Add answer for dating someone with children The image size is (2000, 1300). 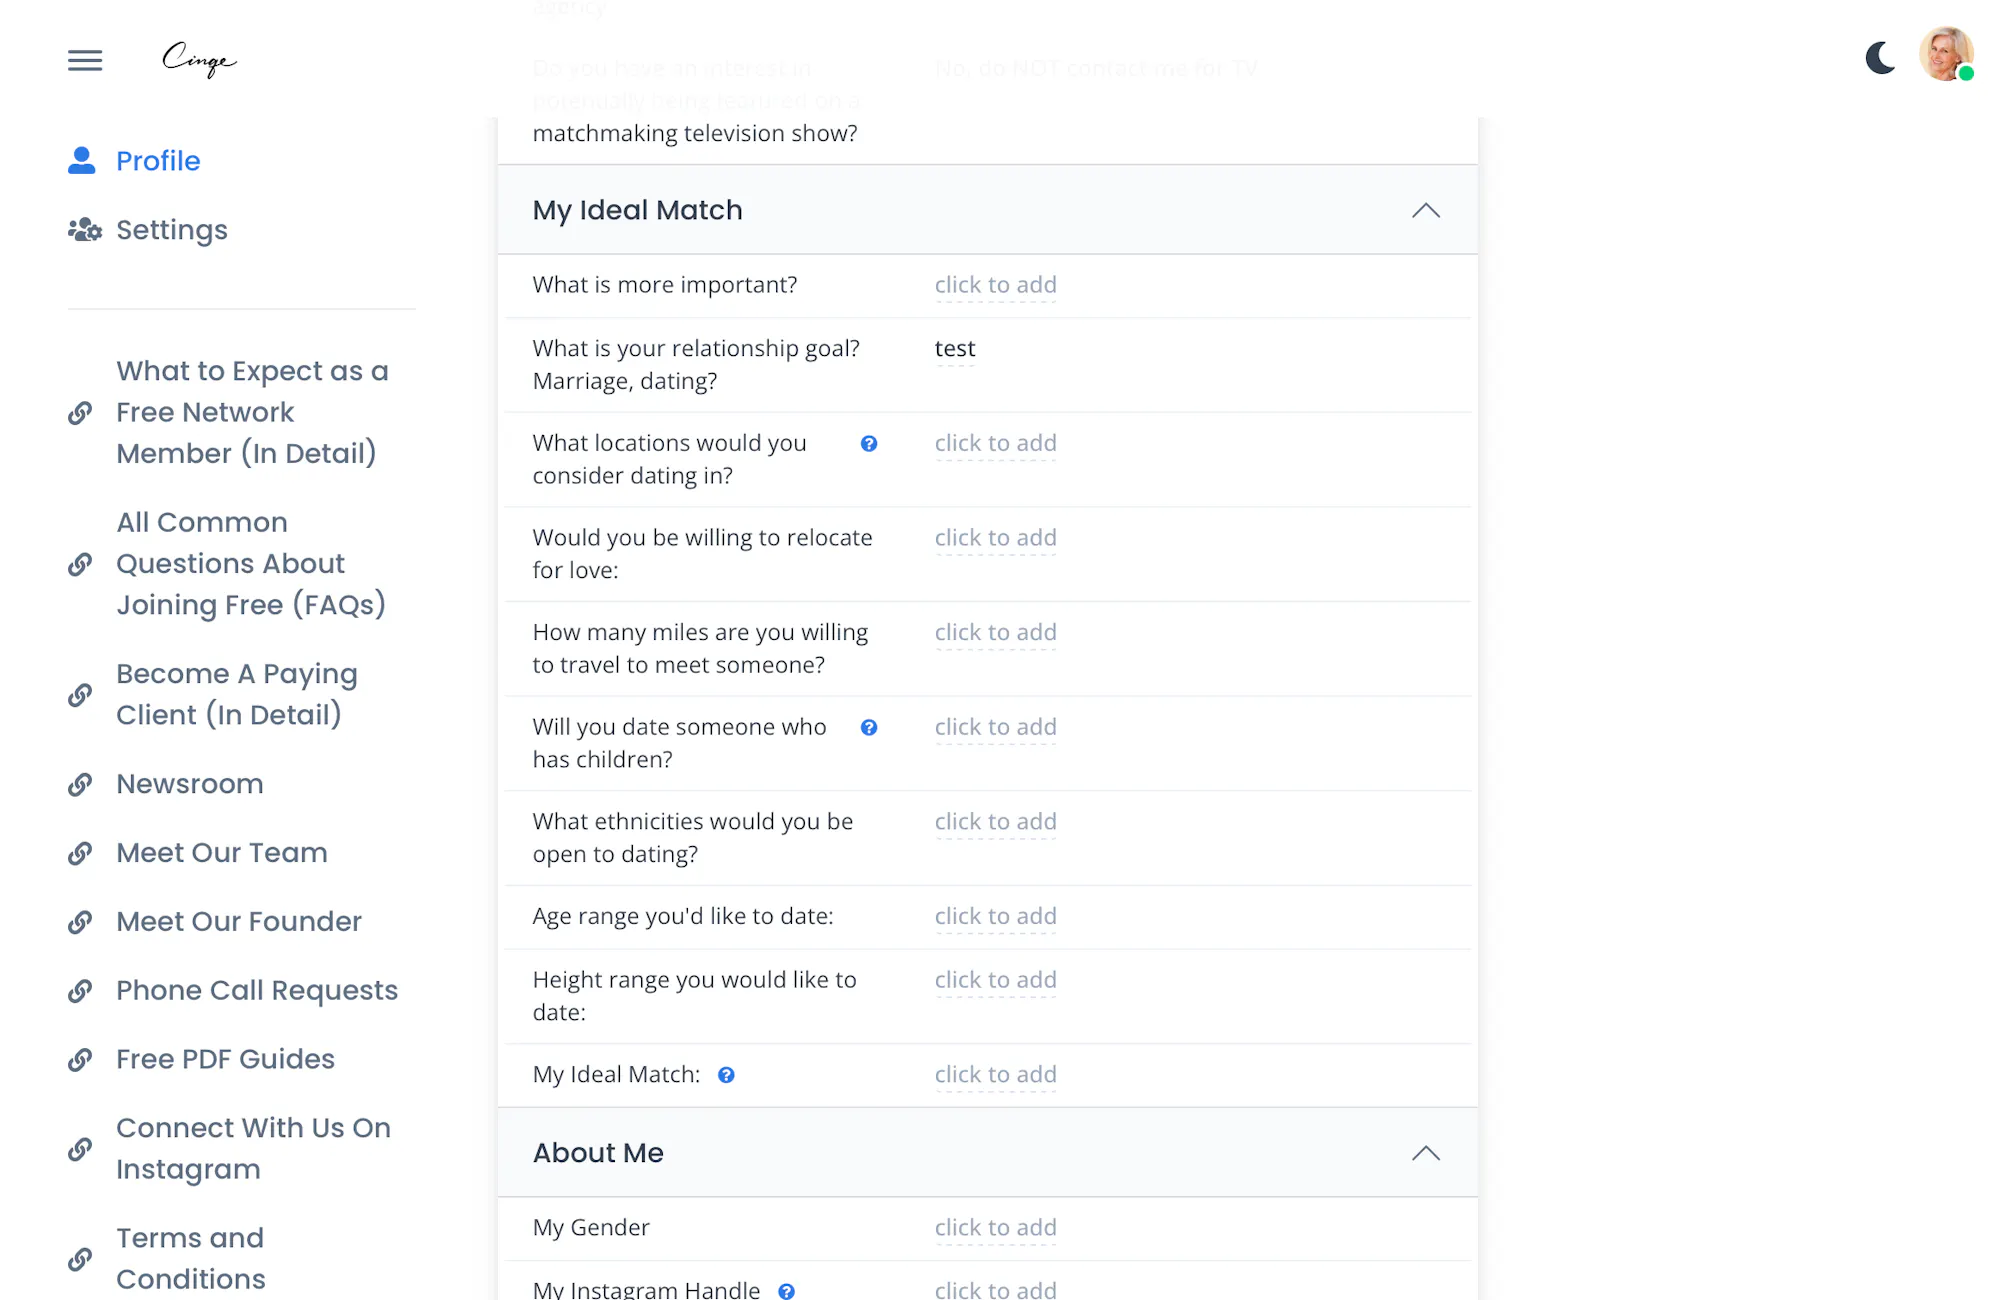pyautogui.click(x=996, y=727)
